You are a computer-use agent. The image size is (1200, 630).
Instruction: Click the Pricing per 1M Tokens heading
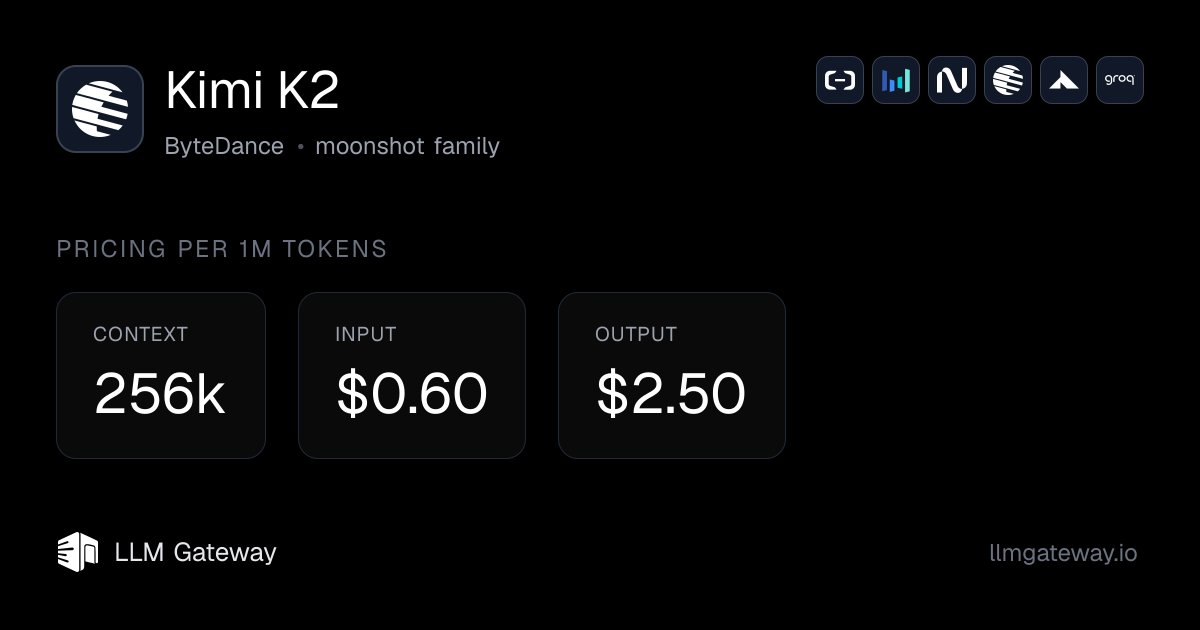point(222,249)
